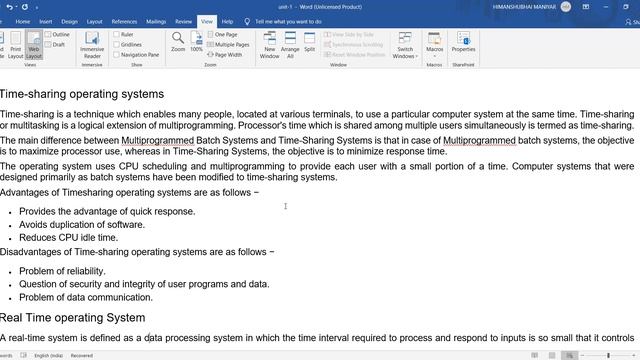Screen dimensions: 640x360
Task: Click the zoom out minus button
Action: click(582, 356)
